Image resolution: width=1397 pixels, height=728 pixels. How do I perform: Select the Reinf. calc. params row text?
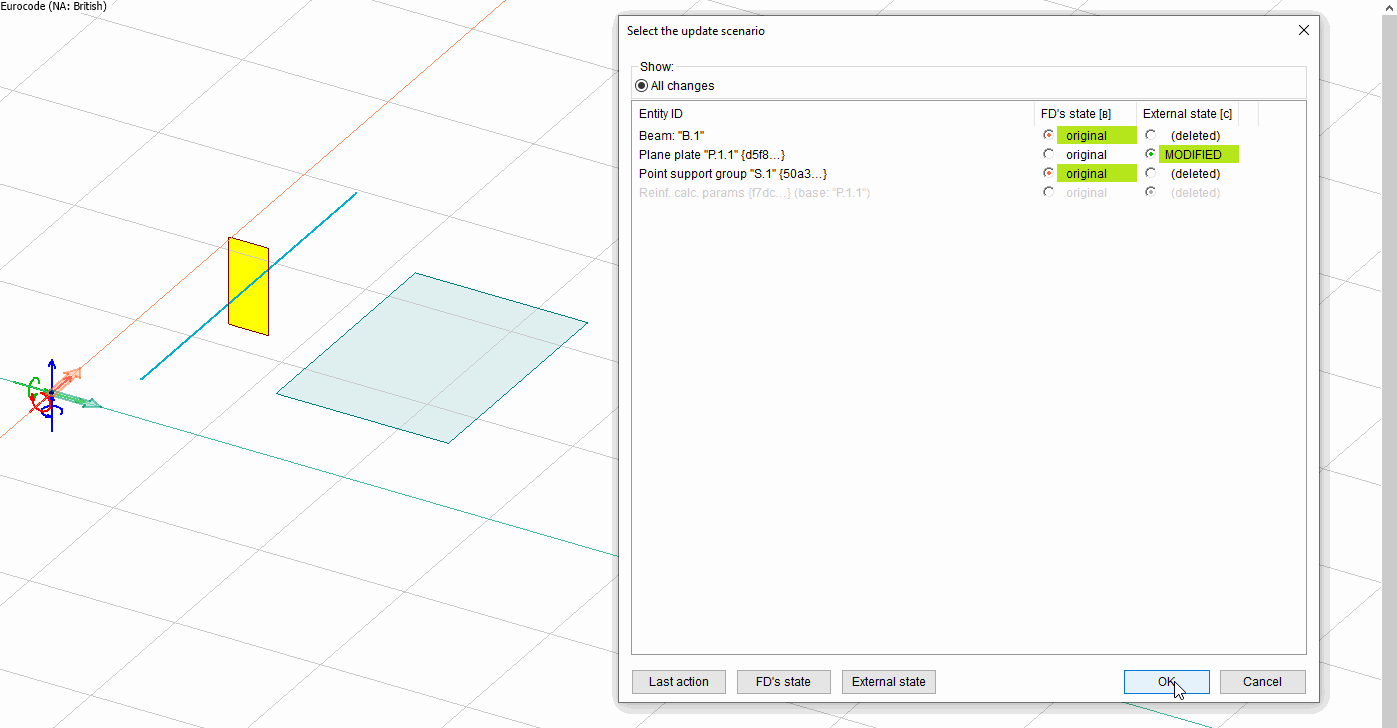[x=755, y=192]
